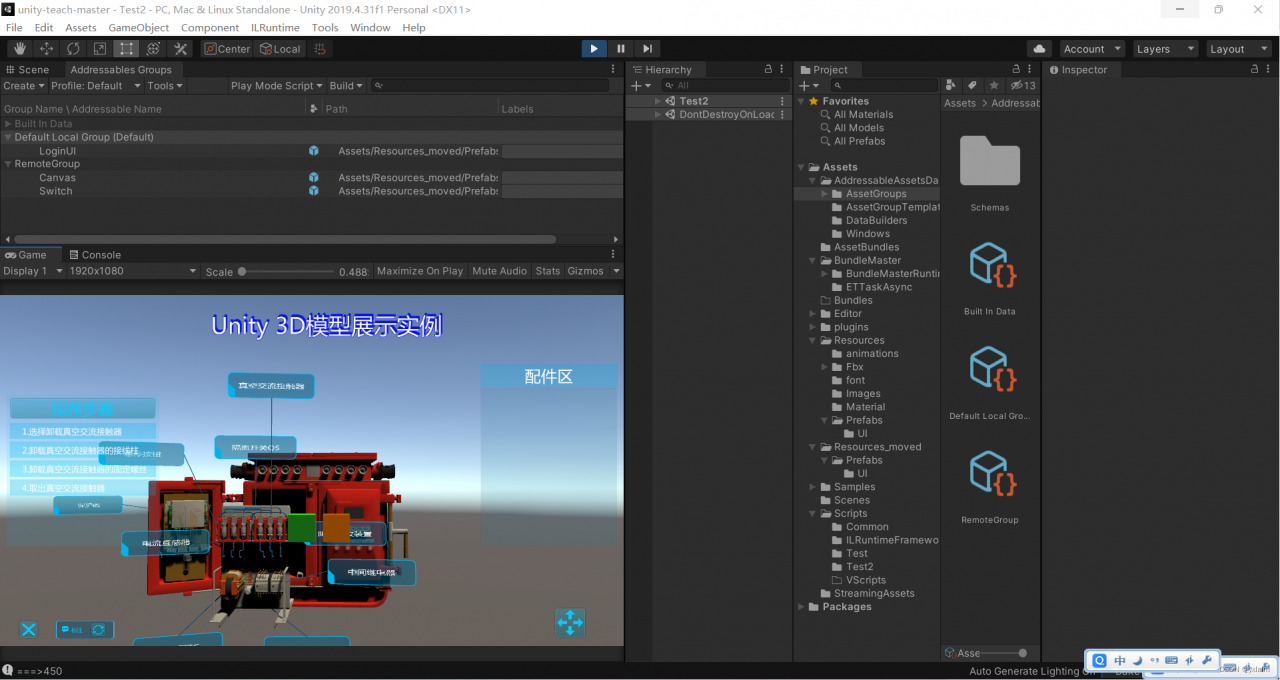Toggle grid snapping icon
Screen dimensions: 1280x680
(x=321, y=49)
